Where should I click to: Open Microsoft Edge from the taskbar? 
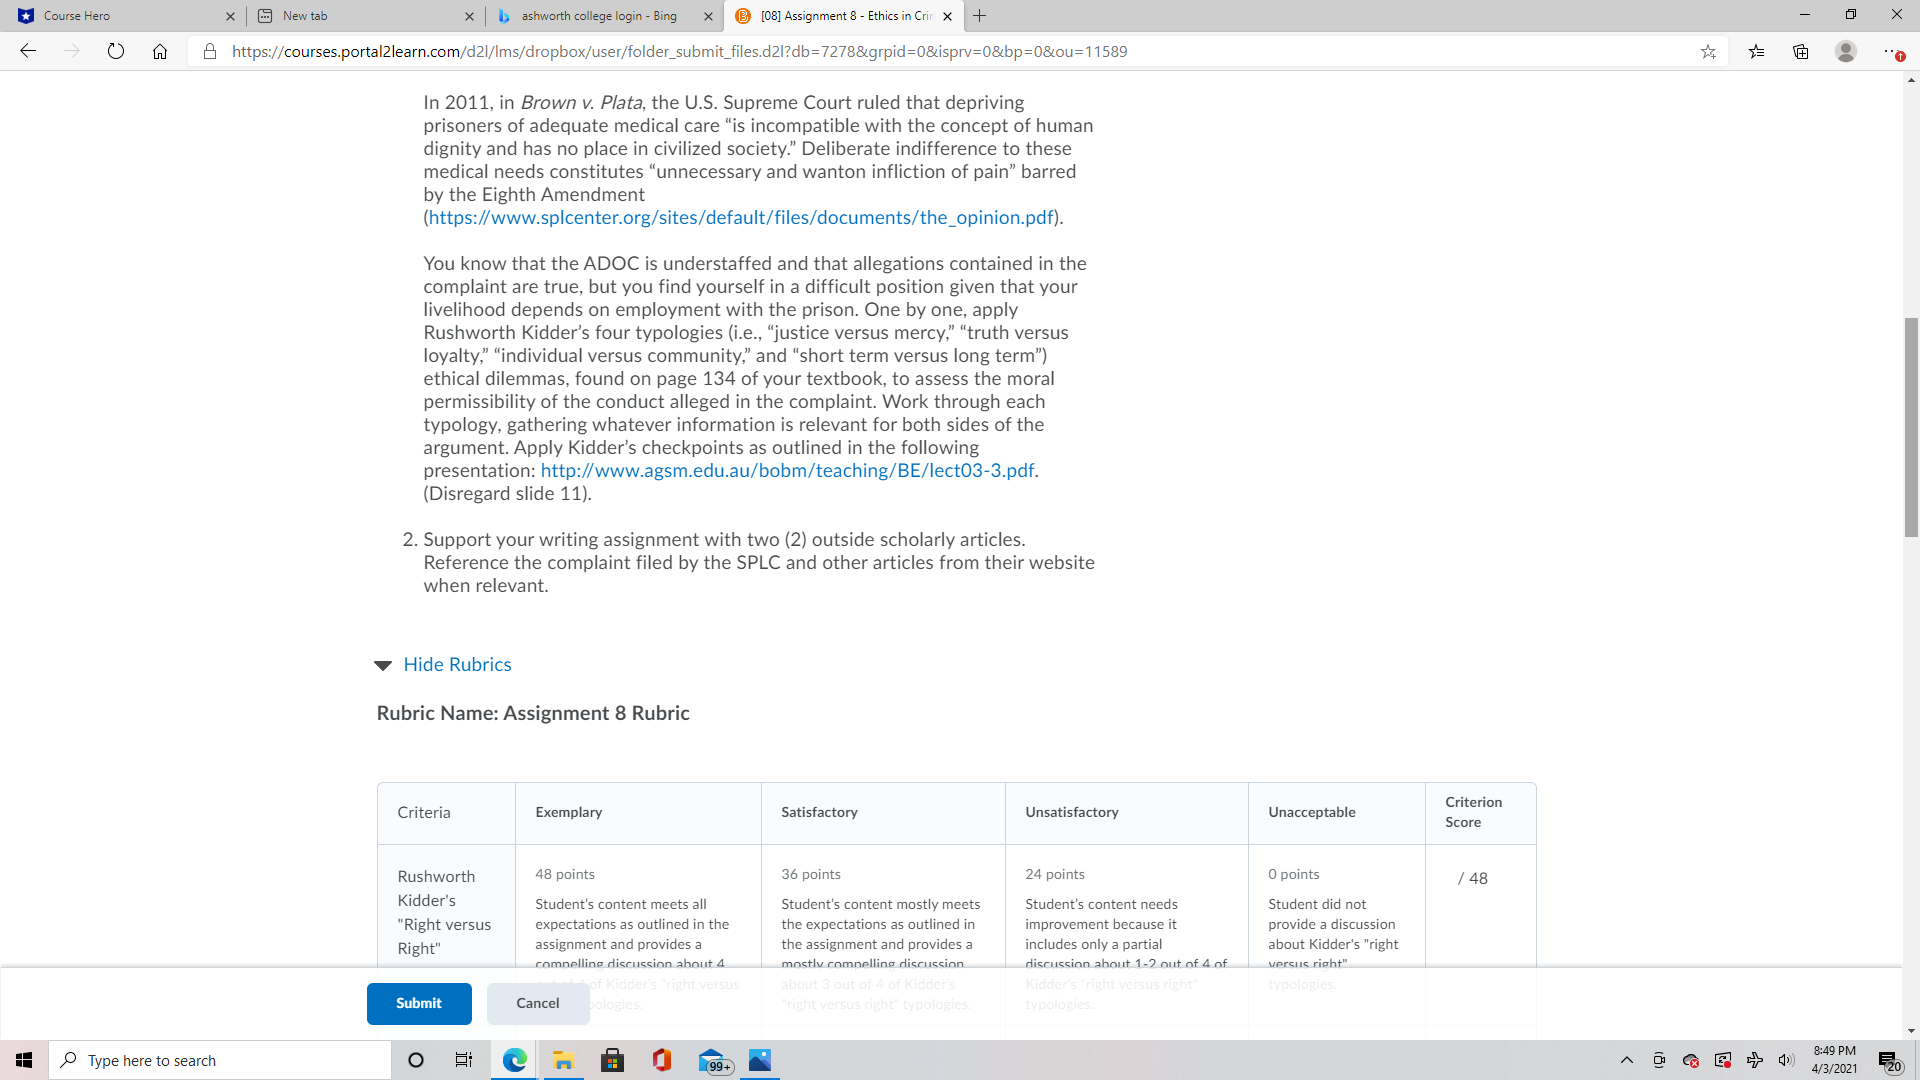[x=515, y=1060]
